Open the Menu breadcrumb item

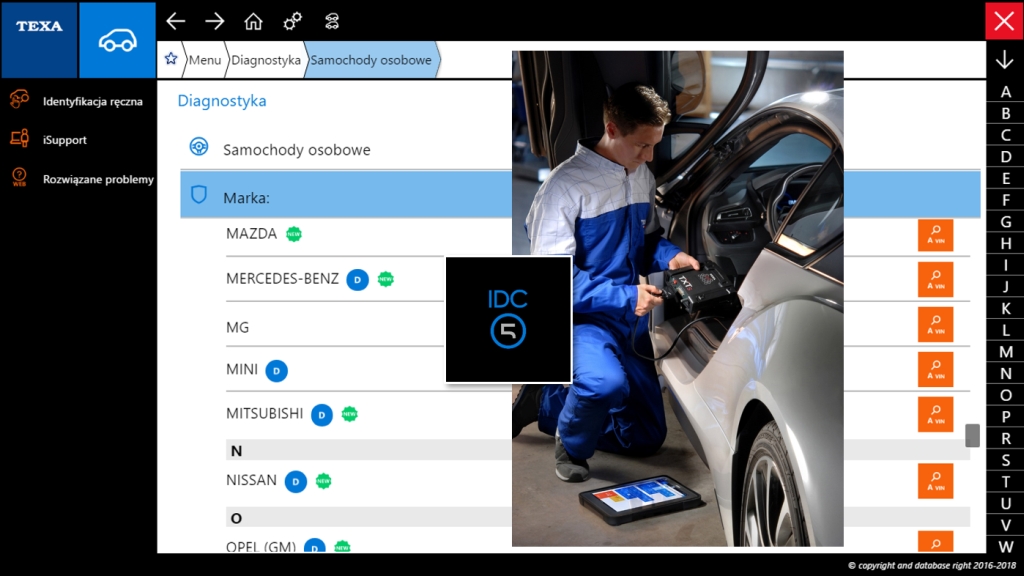pyautogui.click(x=206, y=60)
